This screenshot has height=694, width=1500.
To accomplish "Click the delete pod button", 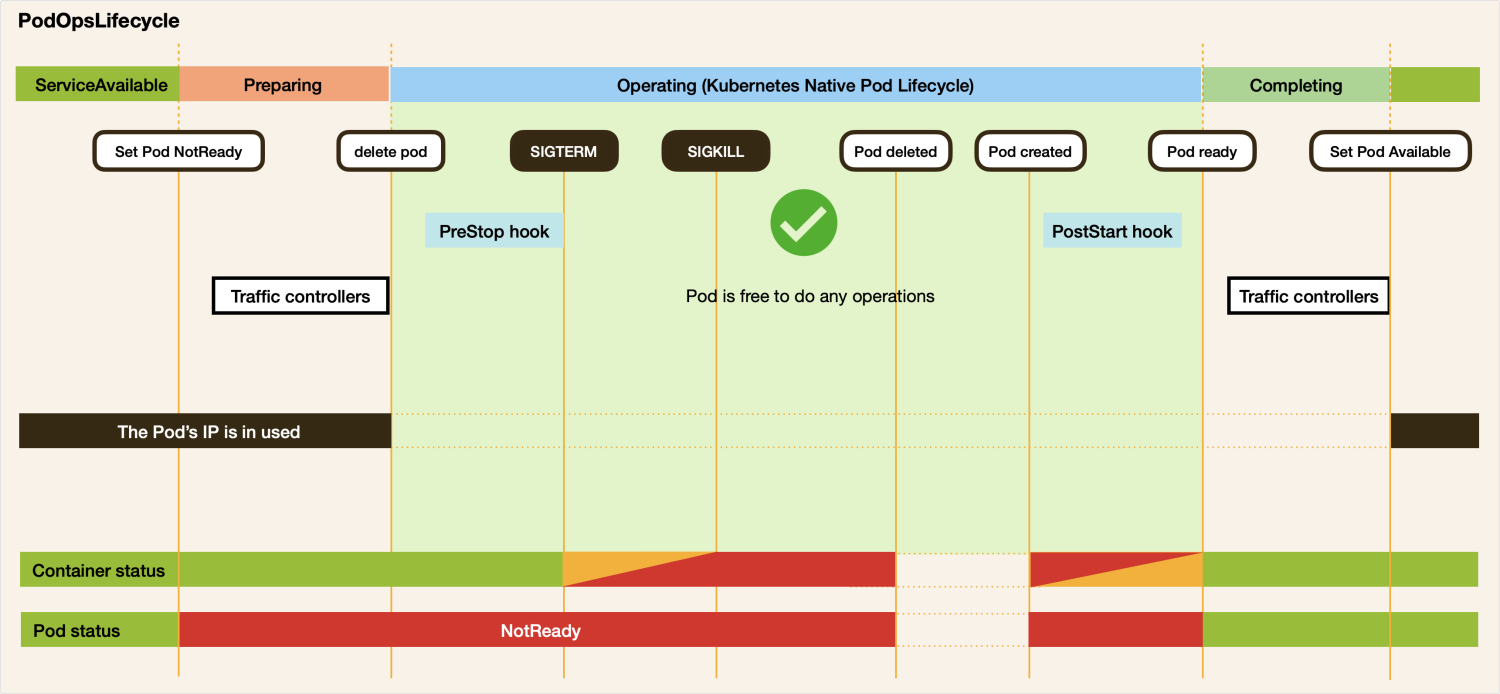I will (x=390, y=150).
